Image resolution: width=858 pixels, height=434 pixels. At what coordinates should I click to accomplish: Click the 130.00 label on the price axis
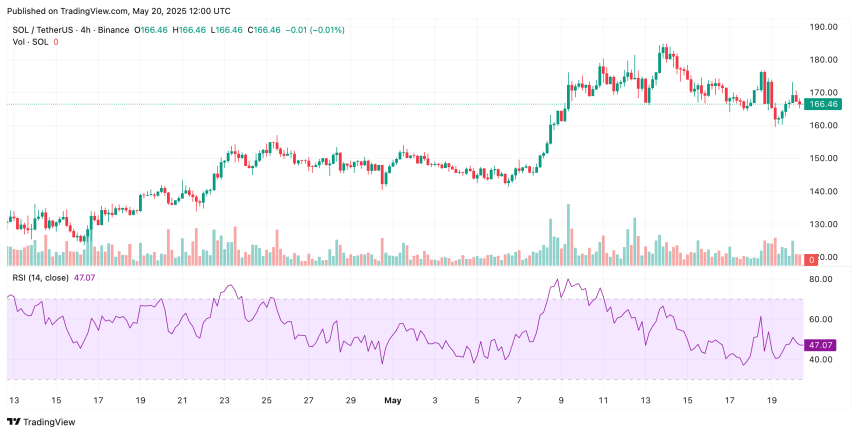pos(822,224)
